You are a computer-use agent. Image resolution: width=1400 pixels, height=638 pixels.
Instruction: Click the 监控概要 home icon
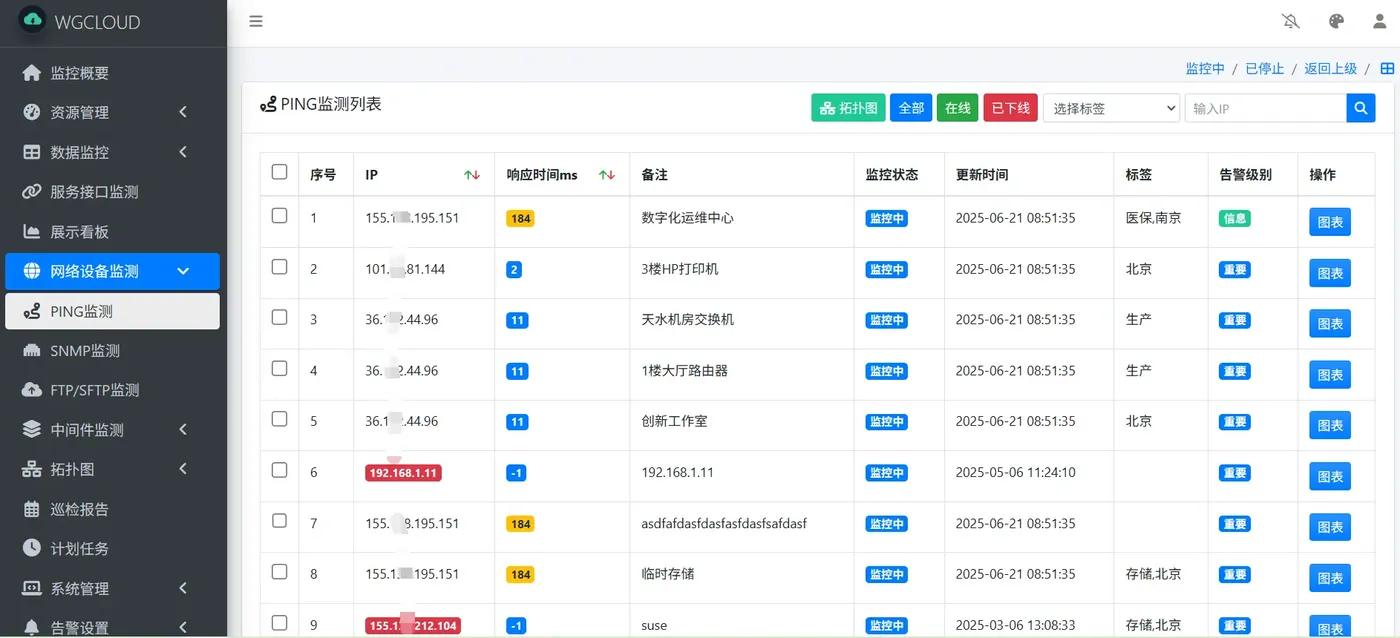coord(32,73)
